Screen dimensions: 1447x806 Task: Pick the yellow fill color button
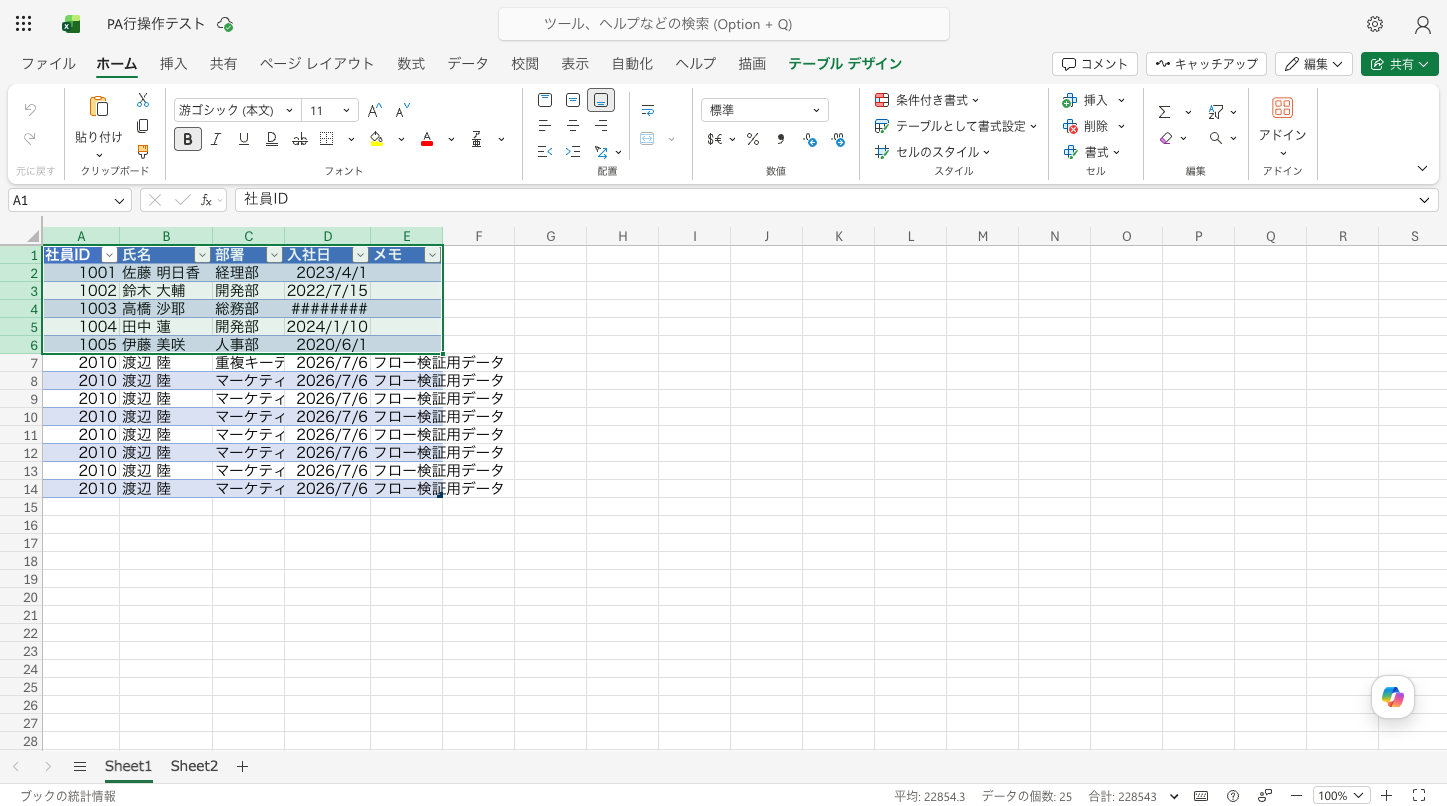pos(376,139)
